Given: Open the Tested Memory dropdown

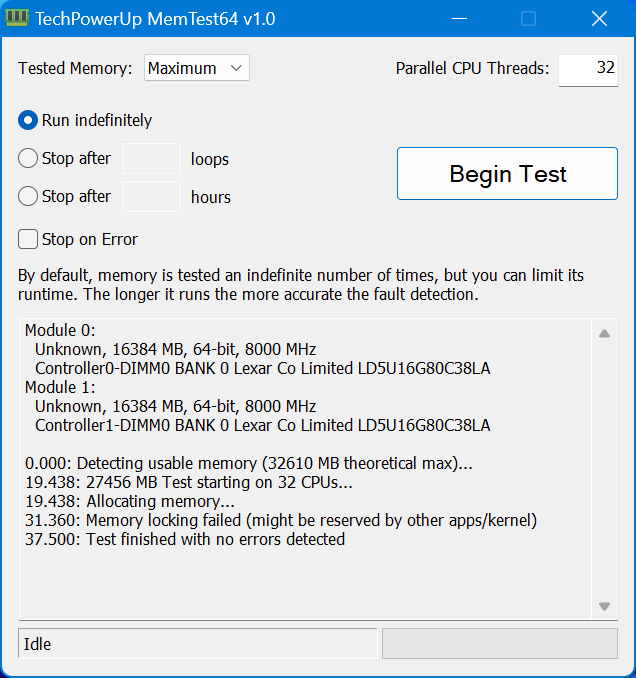Looking at the screenshot, I should pyautogui.click(x=197, y=68).
